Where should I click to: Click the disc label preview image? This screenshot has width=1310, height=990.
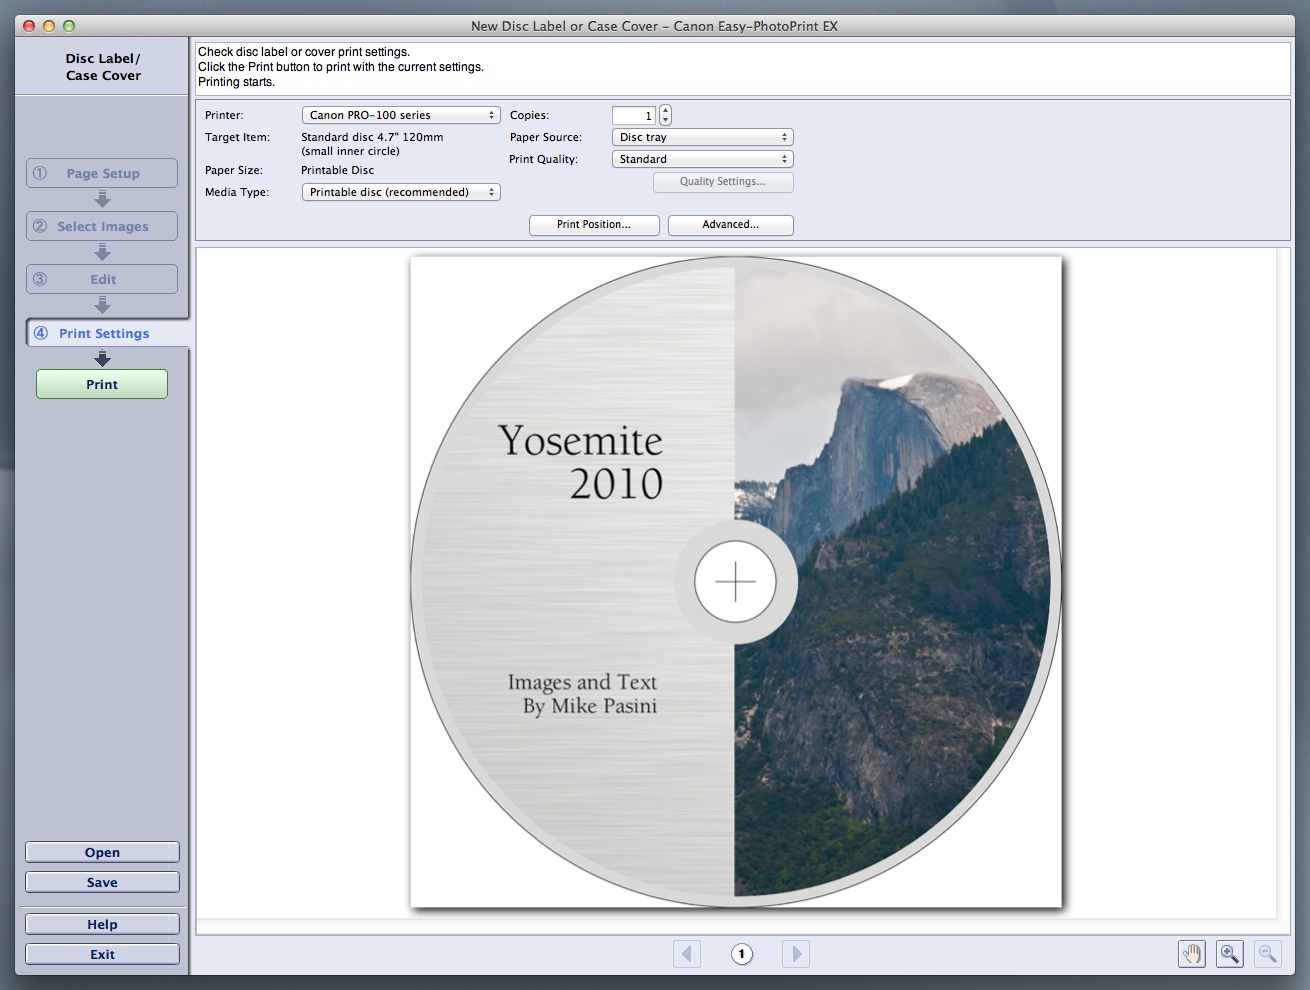[736, 582]
